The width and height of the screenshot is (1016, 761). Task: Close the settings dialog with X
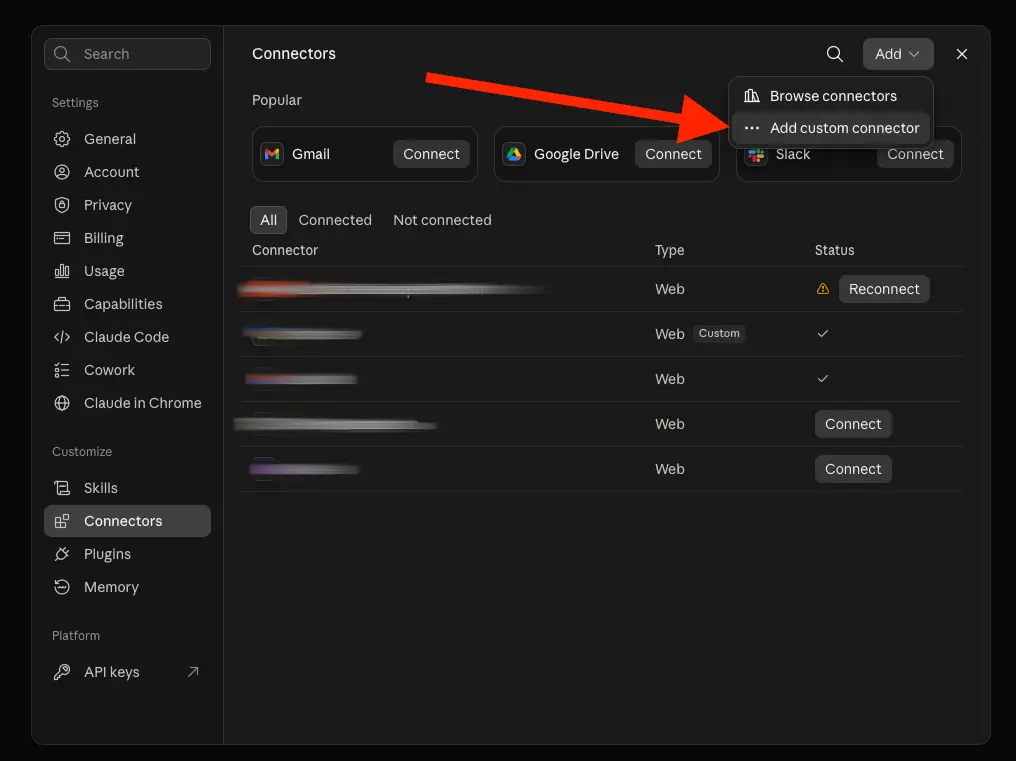(962, 54)
